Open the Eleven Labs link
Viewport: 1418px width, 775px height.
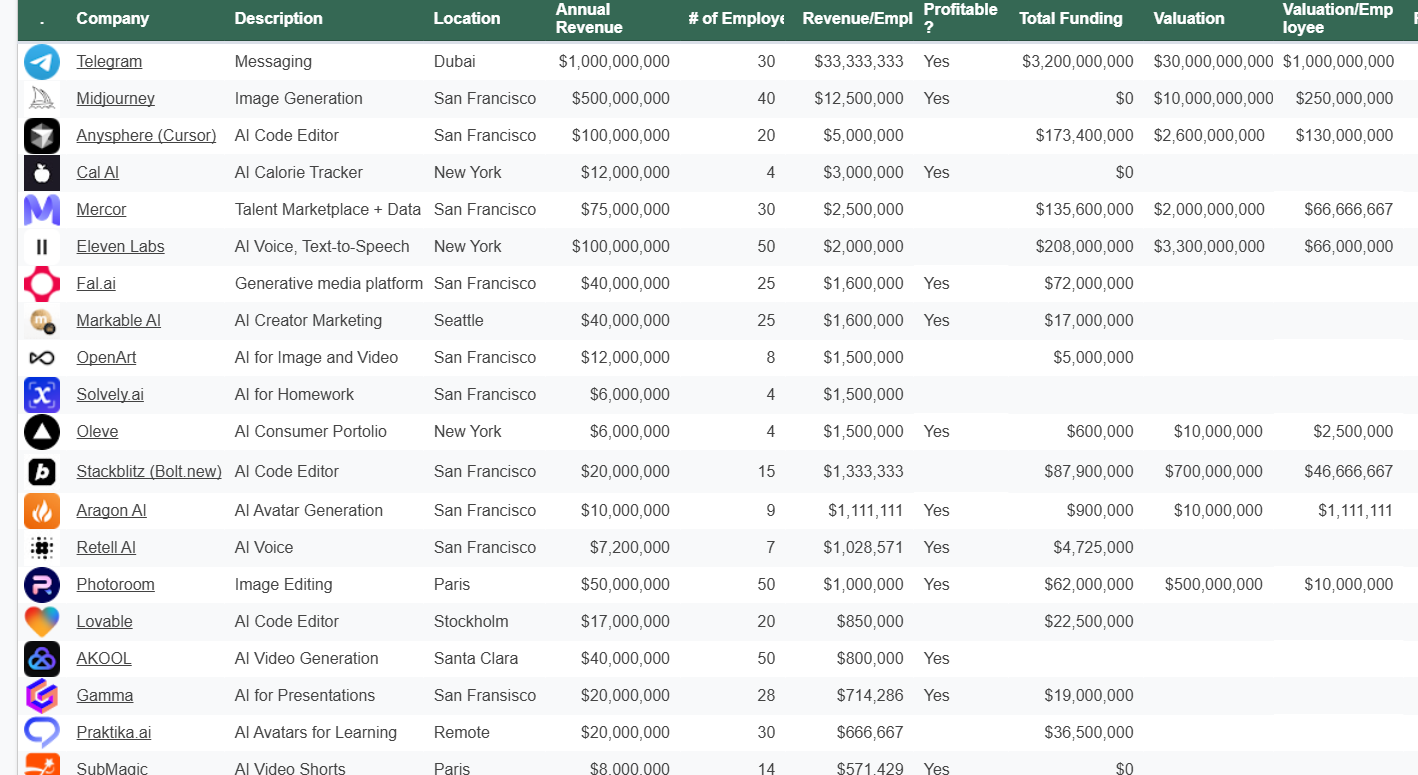pyautogui.click(x=120, y=247)
